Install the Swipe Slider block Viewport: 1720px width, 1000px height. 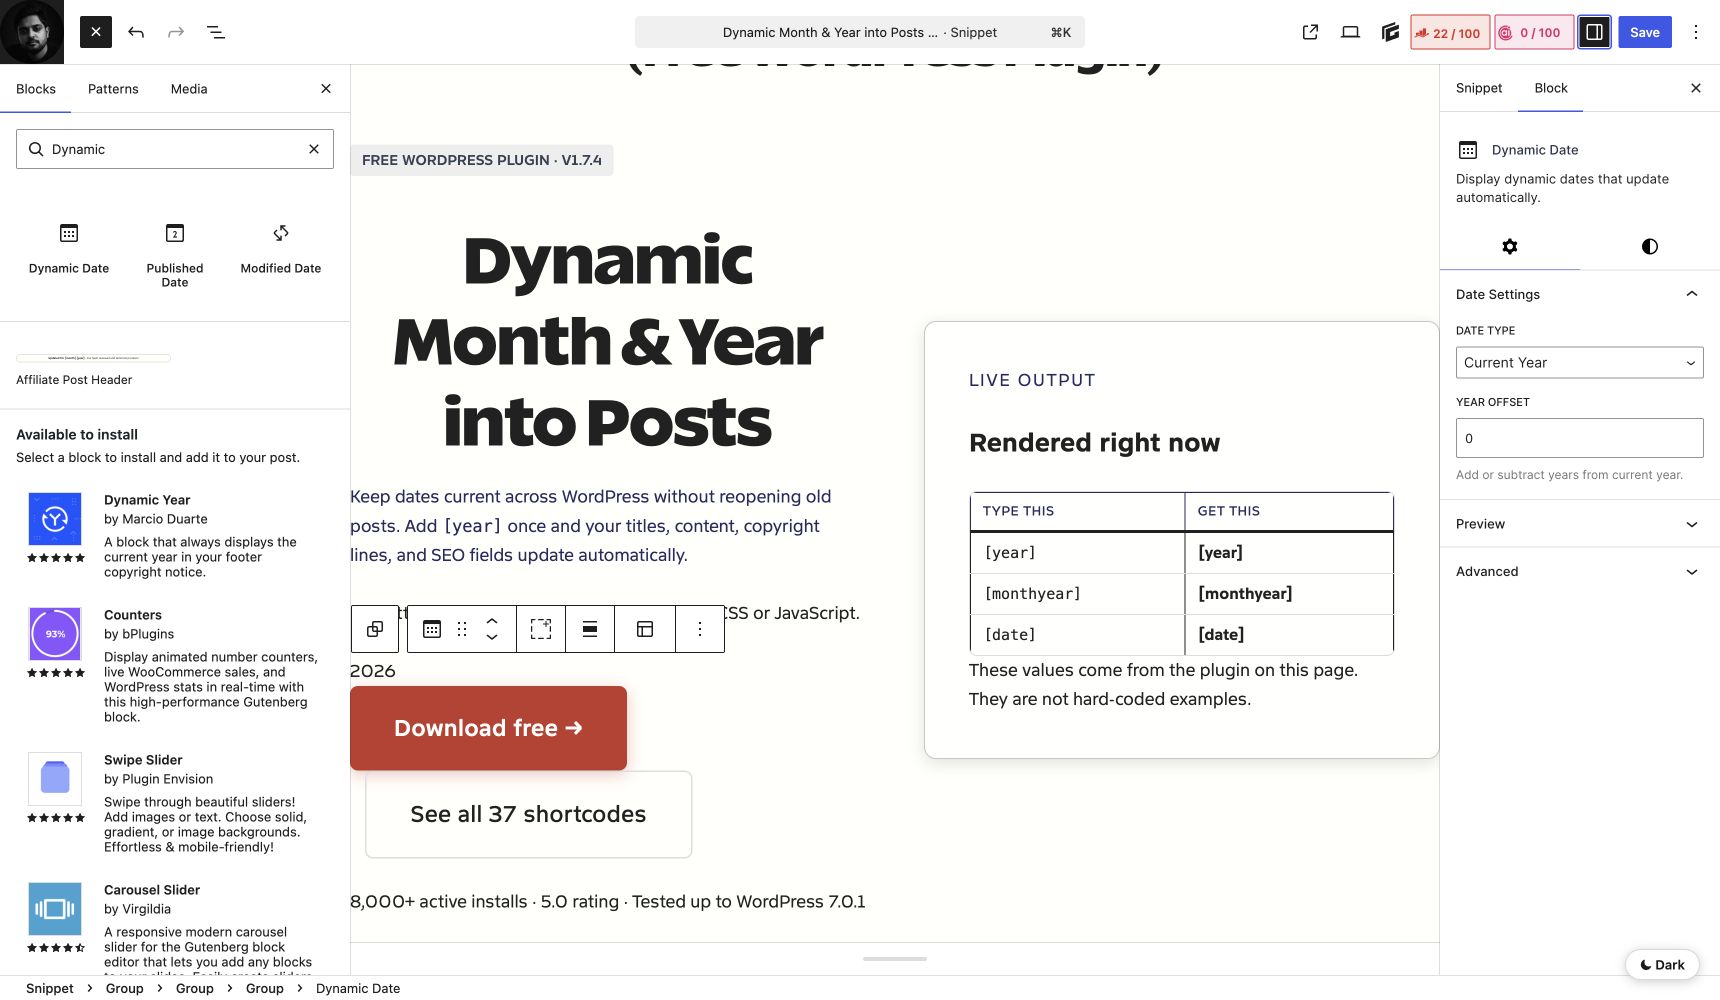point(175,803)
